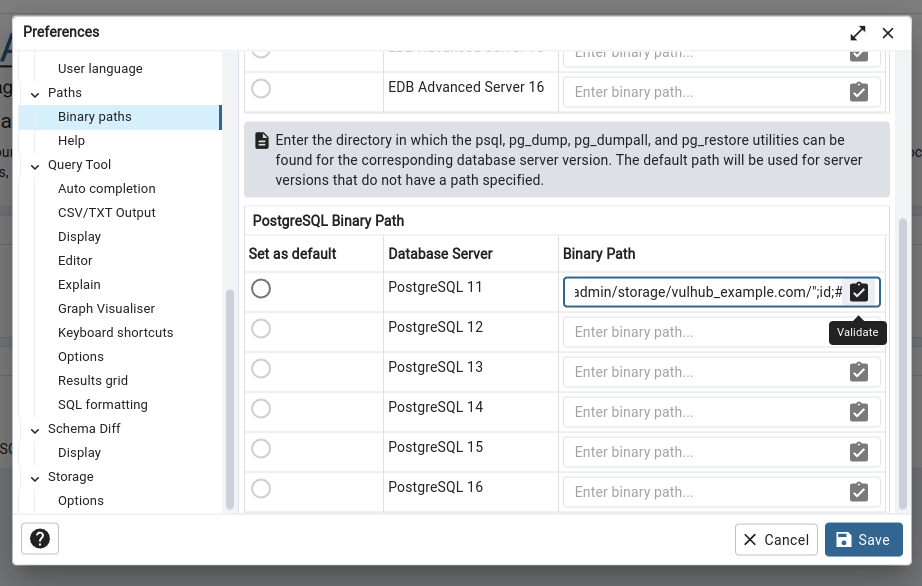The image size is (922, 586).
Task: Collapse the Query Tool tree node
Action: (x=35, y=166)
